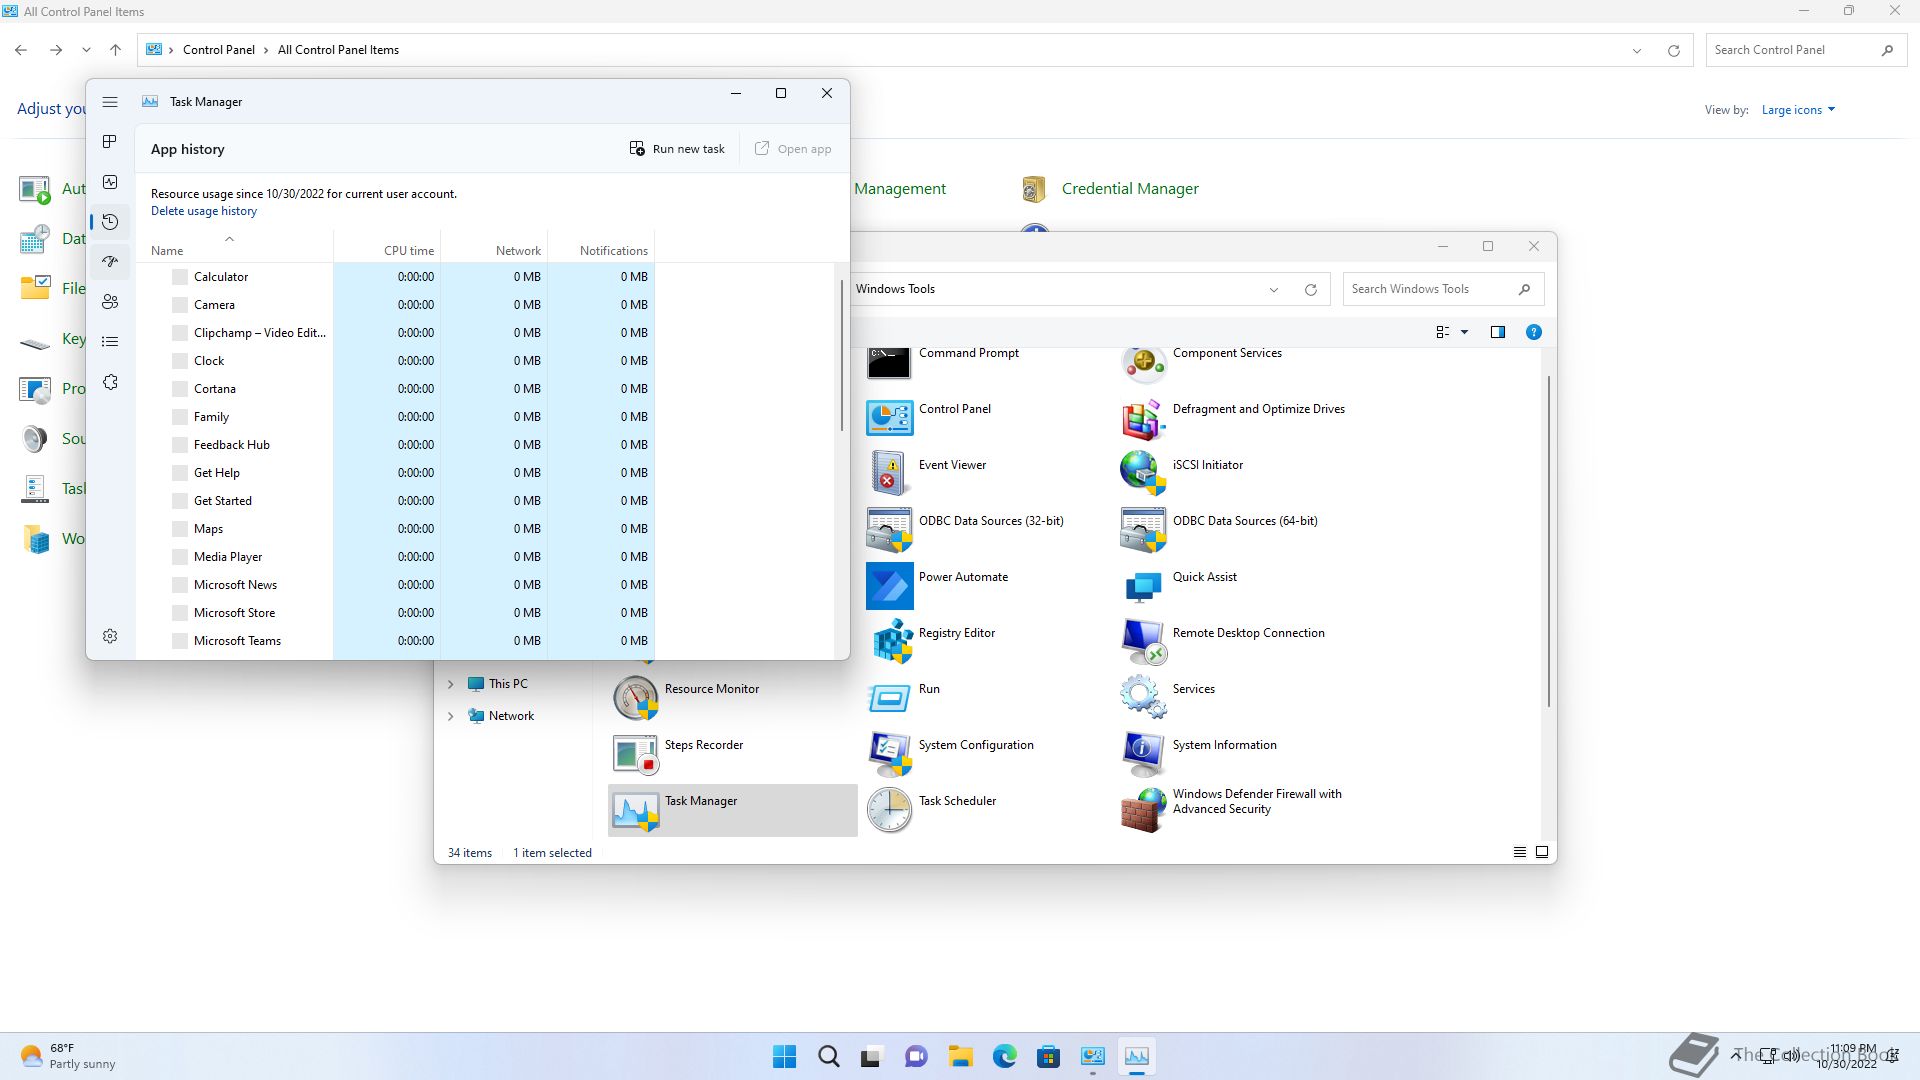Viewport: 1920px width, 1080px height.
Task: Switch Windows Tools to details view
Action: click(1520, 852)
